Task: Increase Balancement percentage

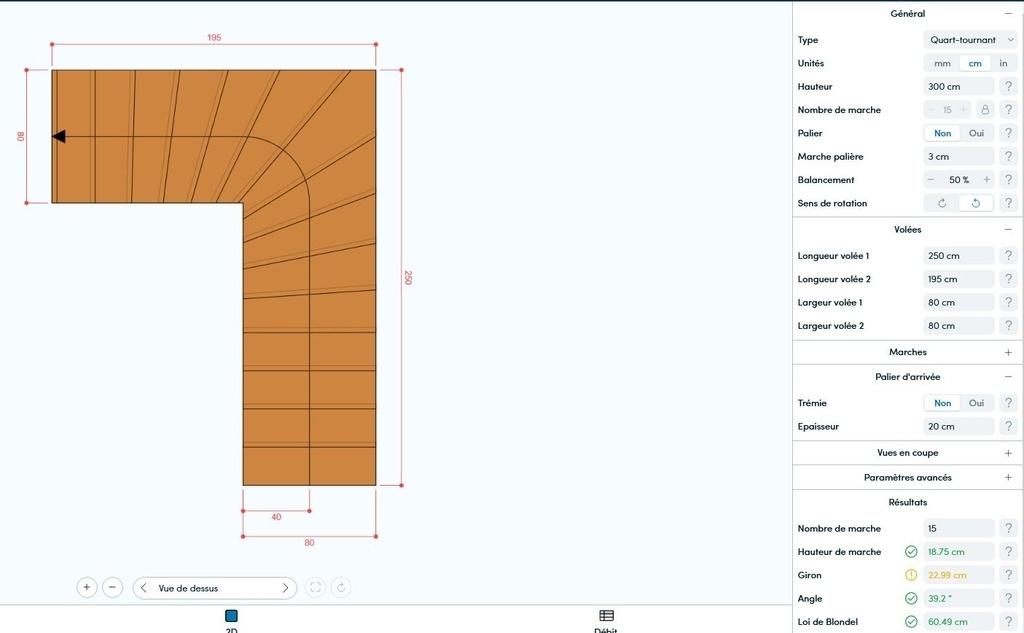Action: (x=986, y=180)
